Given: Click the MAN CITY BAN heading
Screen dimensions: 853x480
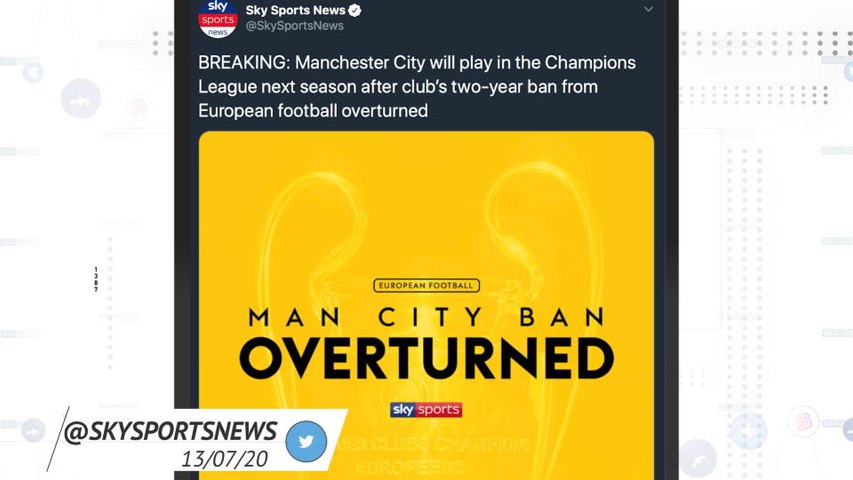Looking at the screenshot, I should click(426, 318).
